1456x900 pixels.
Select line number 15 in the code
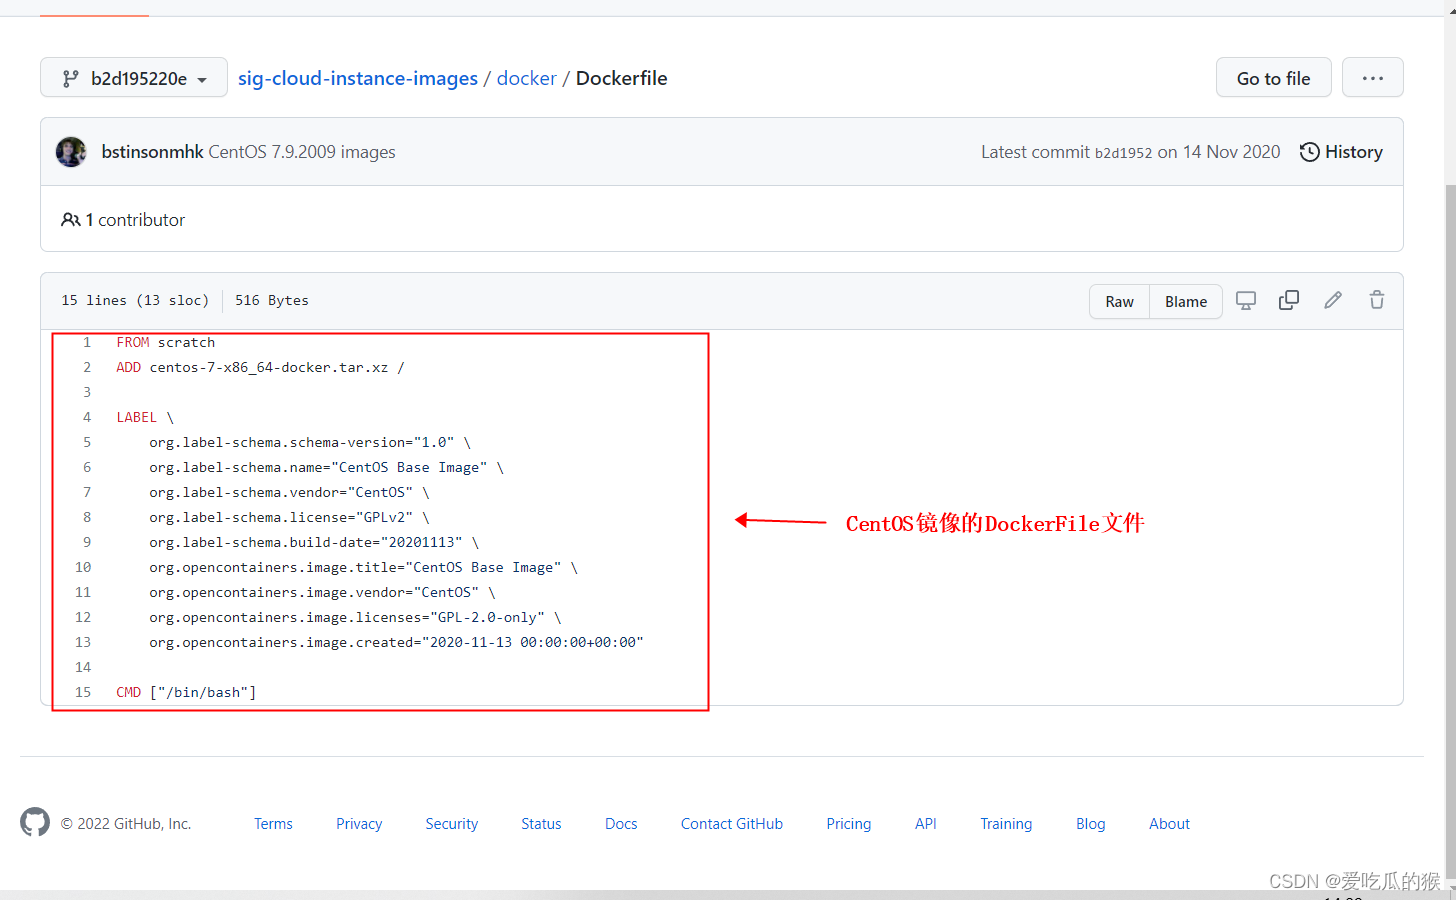point(83,692)
